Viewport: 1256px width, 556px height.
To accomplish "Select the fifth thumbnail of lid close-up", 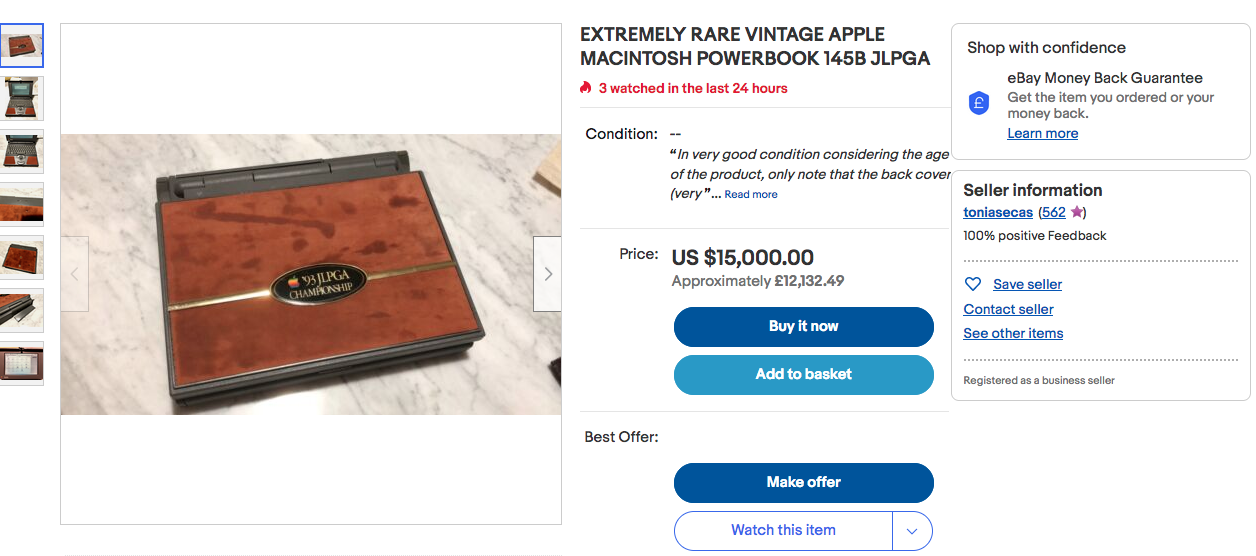I will (21, 258).
